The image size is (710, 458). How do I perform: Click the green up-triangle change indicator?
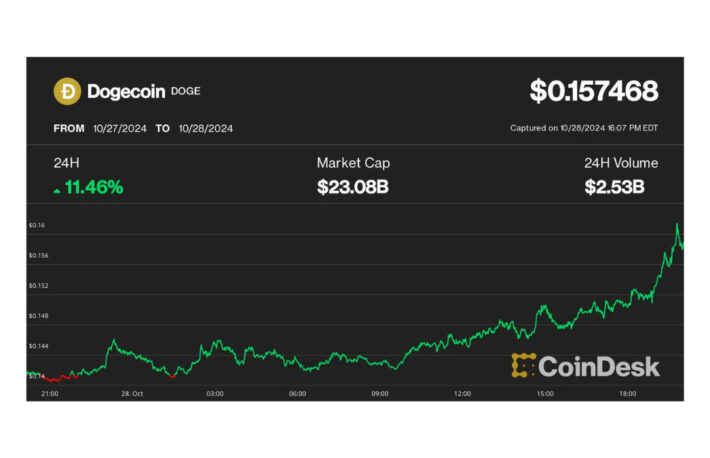pyautogui.click(x=57, y=188)
